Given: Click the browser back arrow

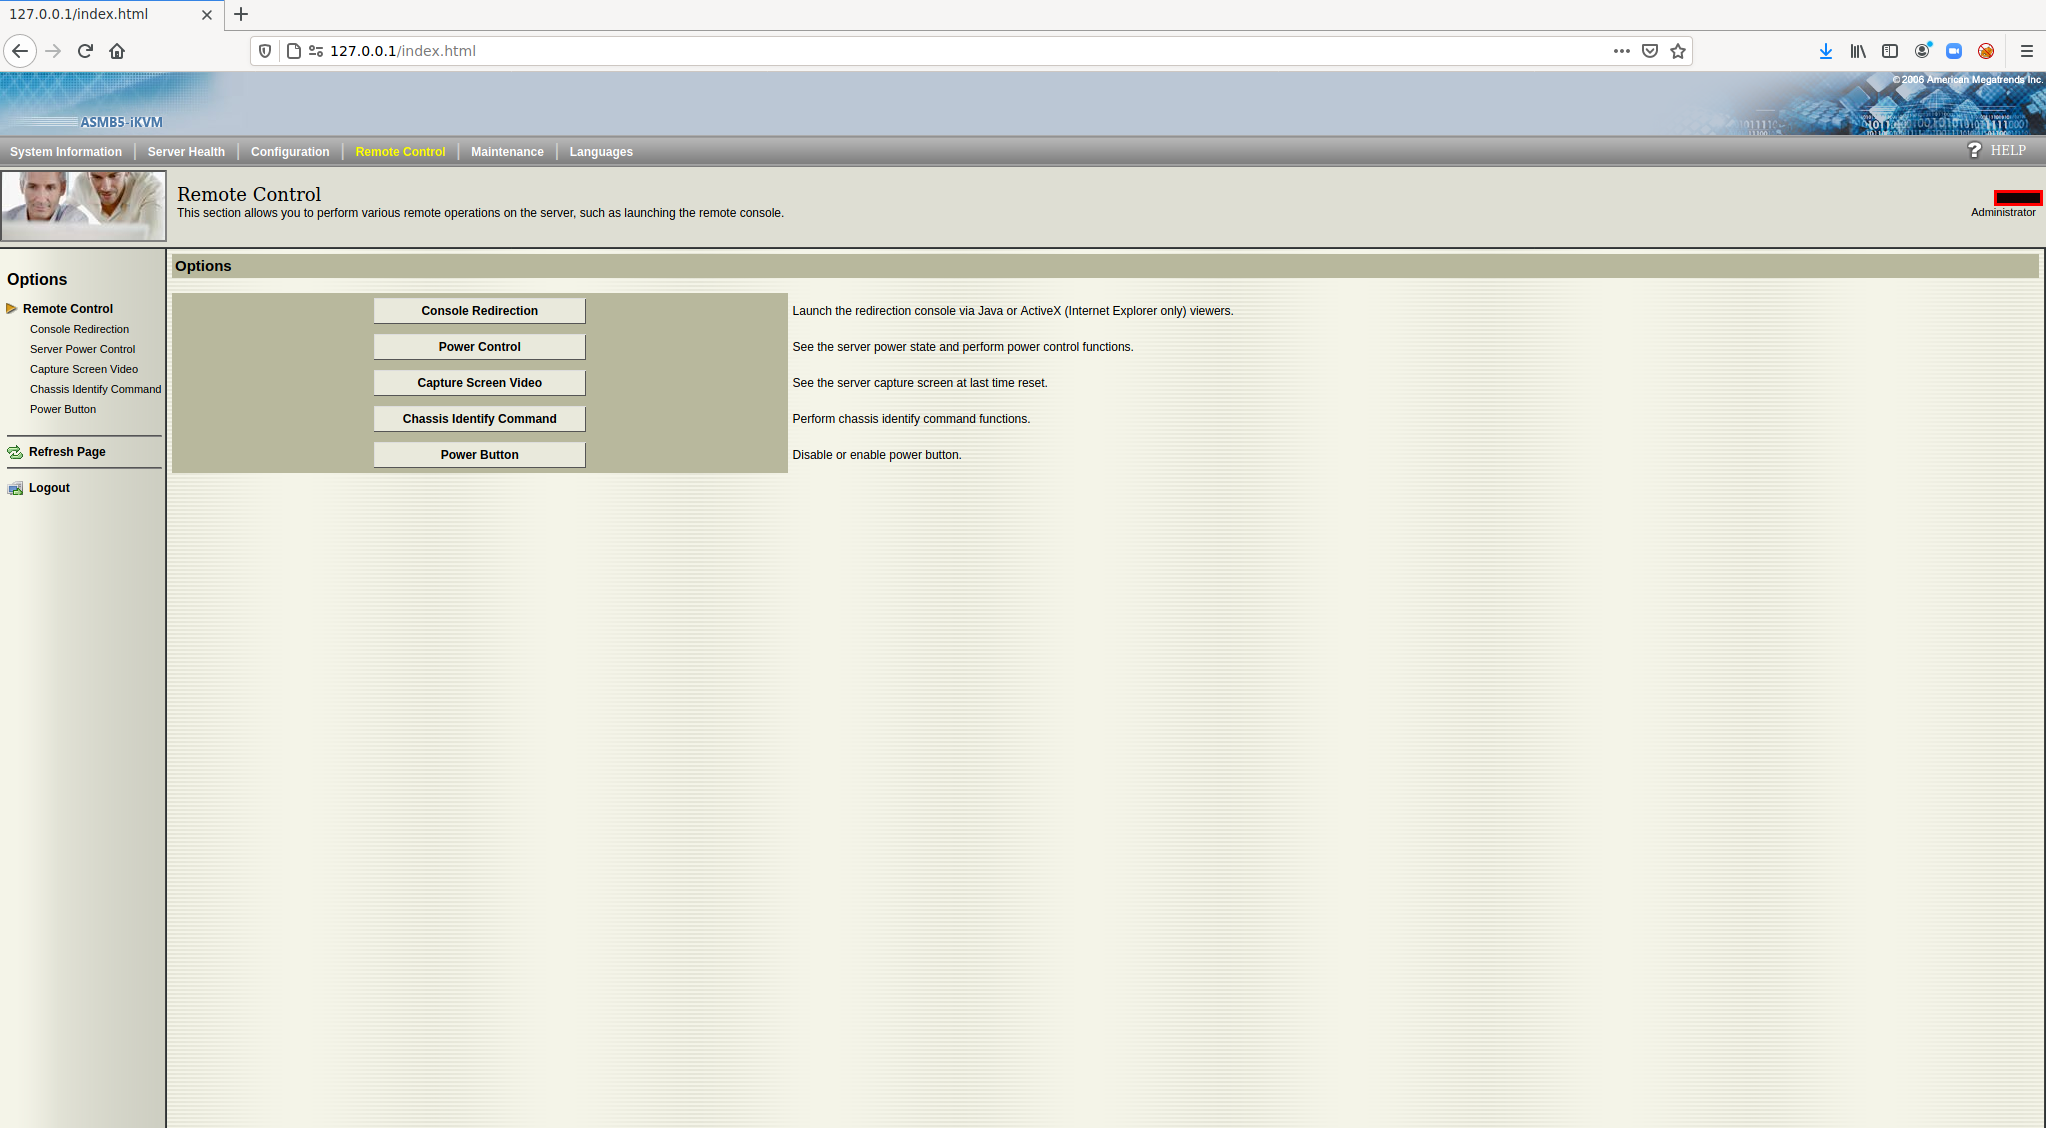Looking at the screenshot, I should 20,51.
